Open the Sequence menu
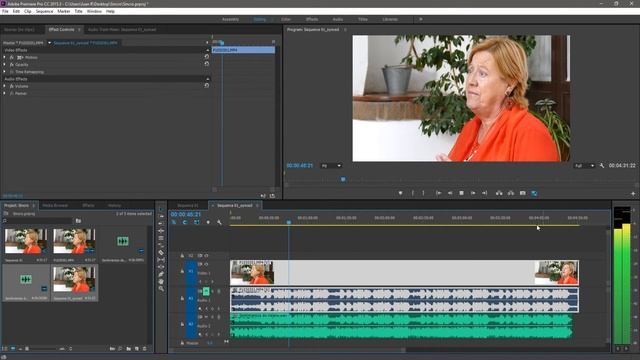 (x=44, y=11)
